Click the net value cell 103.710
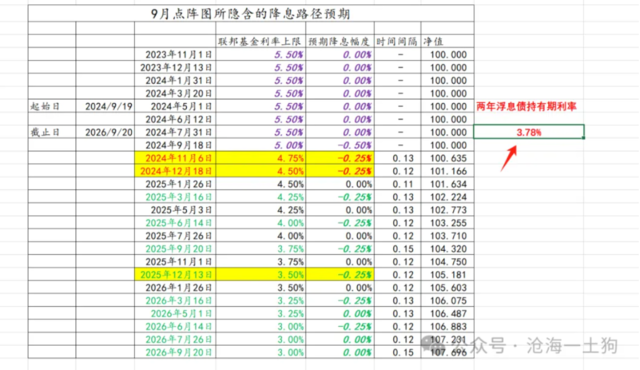This screenshot has height=370, width=640. [x=447, y=236]
